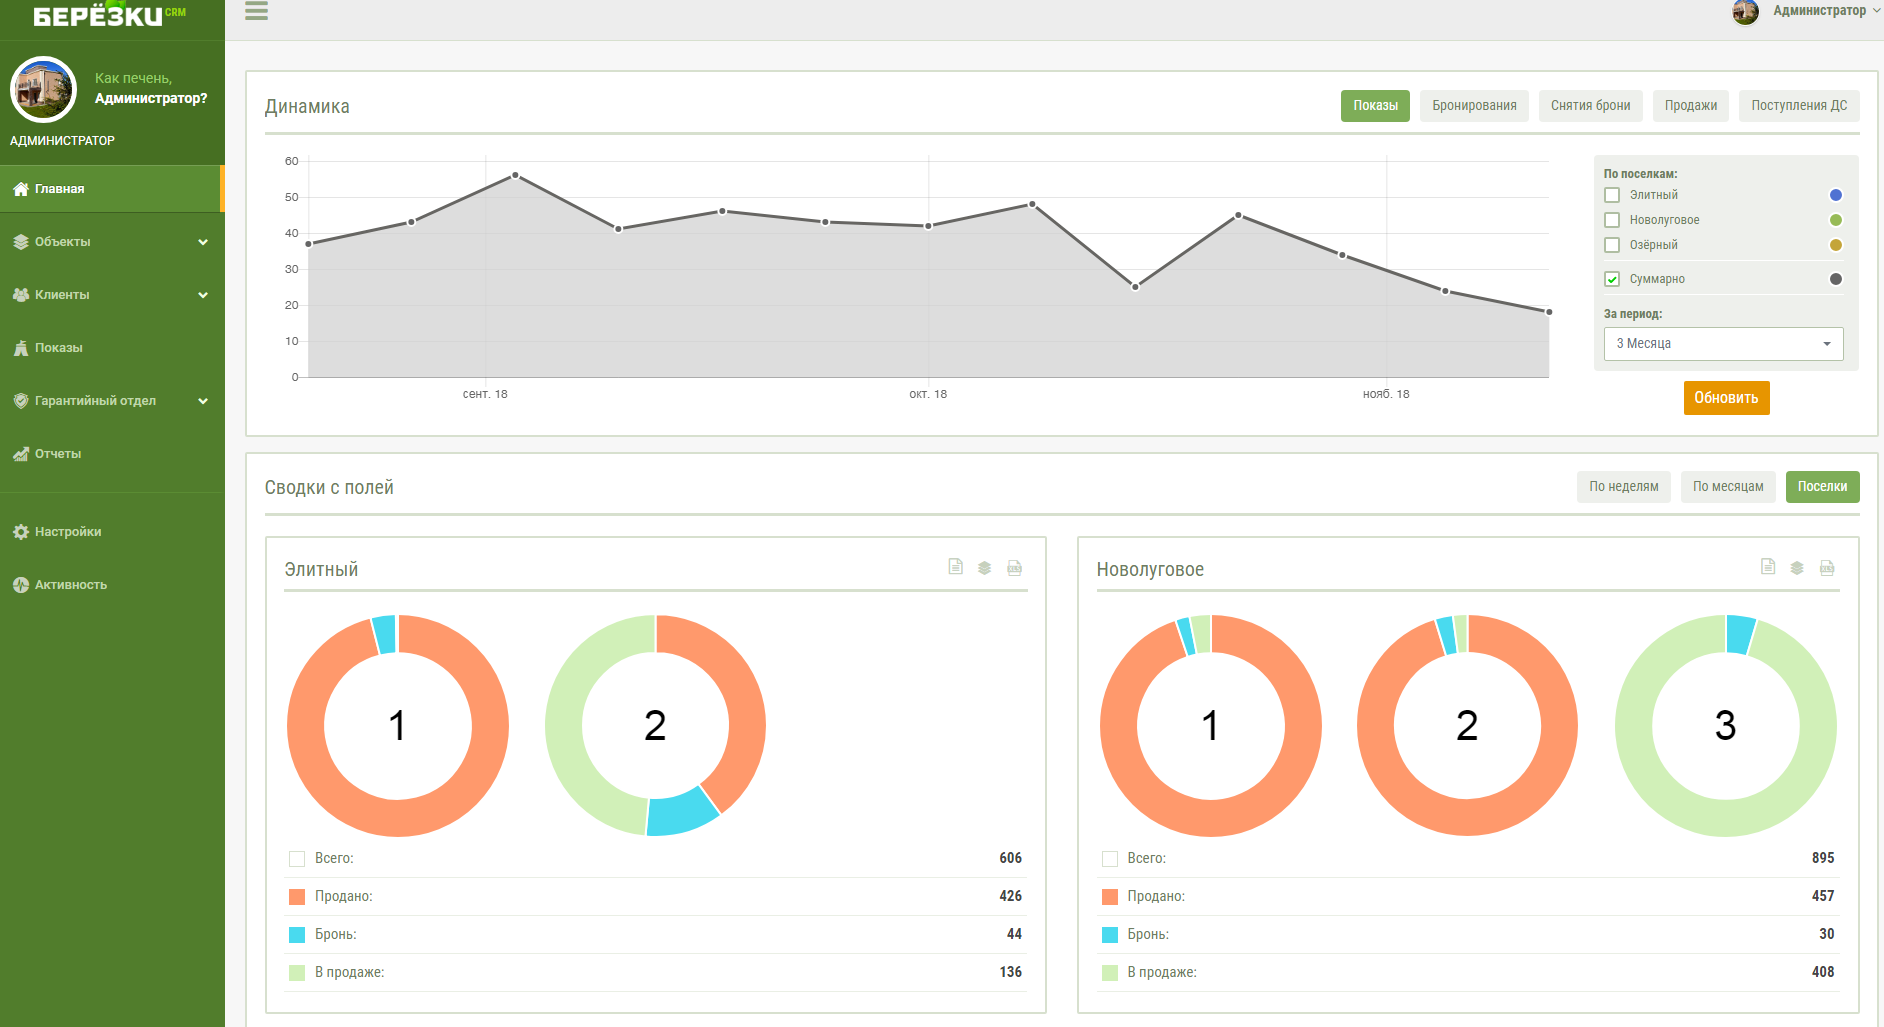
Task: Open export file icon in Элитный card
Action: pyautogui.click(x=1014, y=568)
